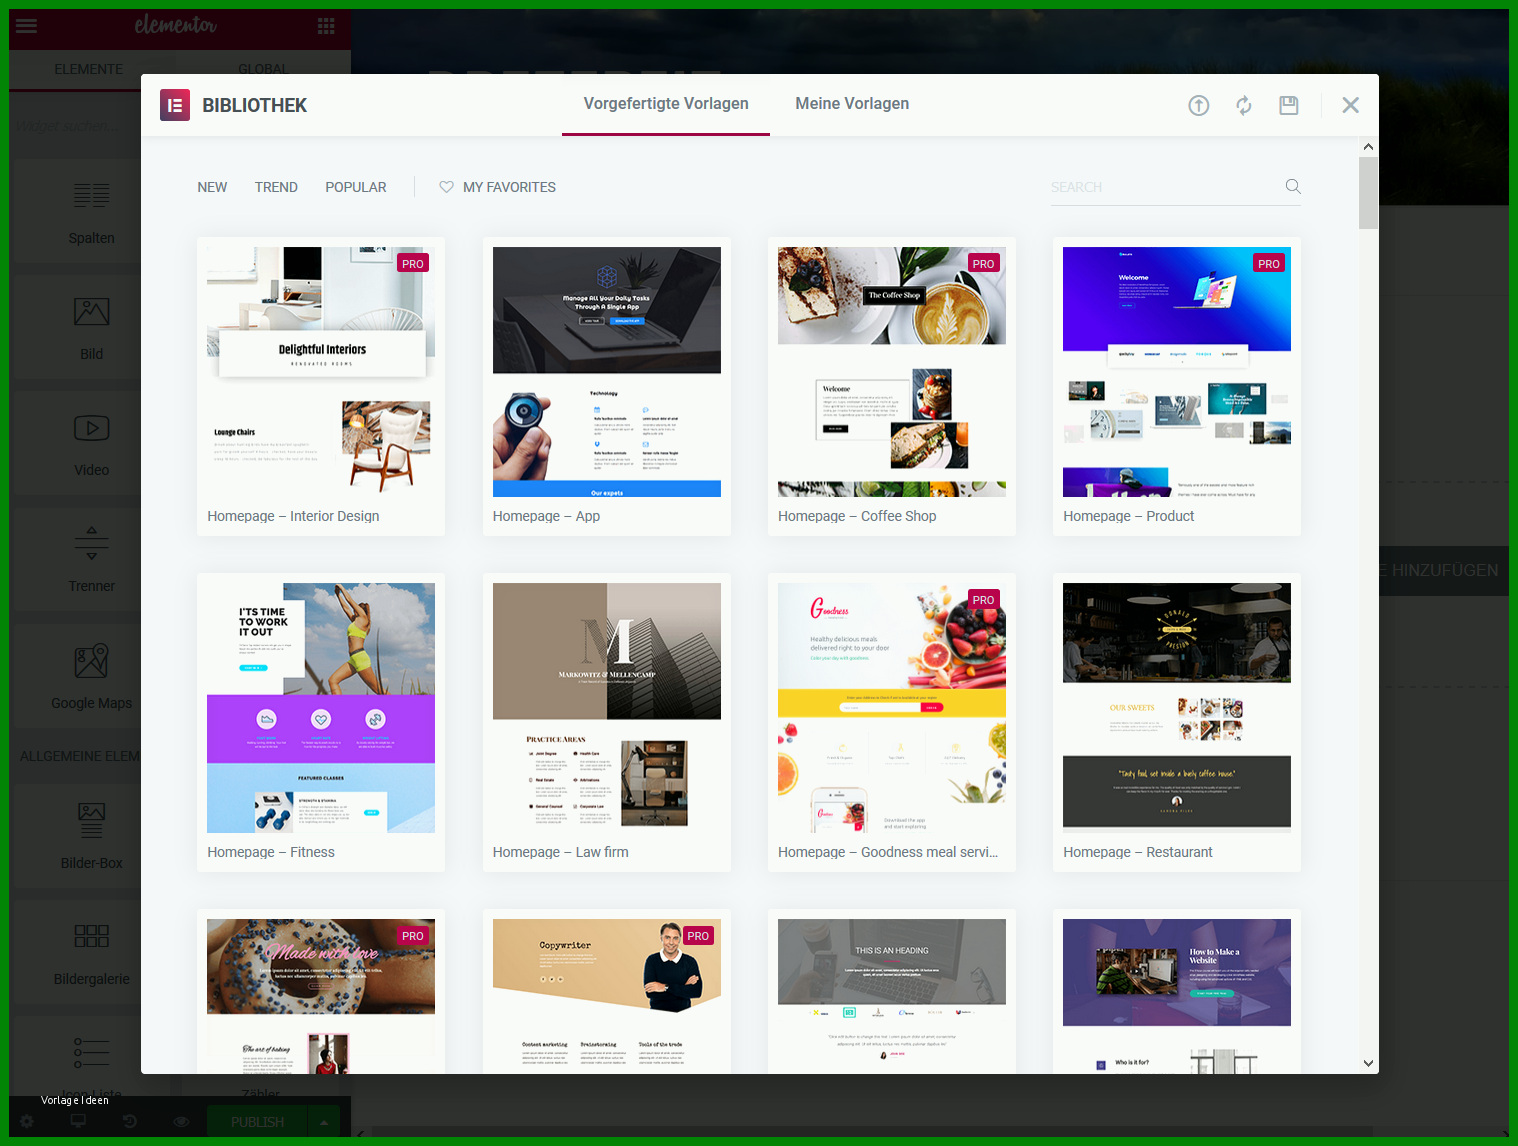1518x1146 pixels.
Task: Click the search magnifier icon
Action: pyautogui.click(x=1293, y=186)
